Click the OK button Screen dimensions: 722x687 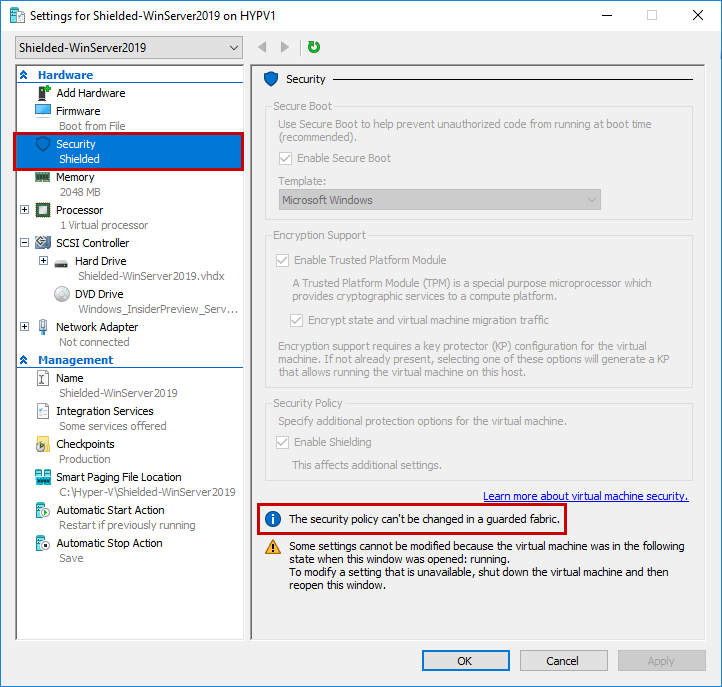click(x=466, y=661)
